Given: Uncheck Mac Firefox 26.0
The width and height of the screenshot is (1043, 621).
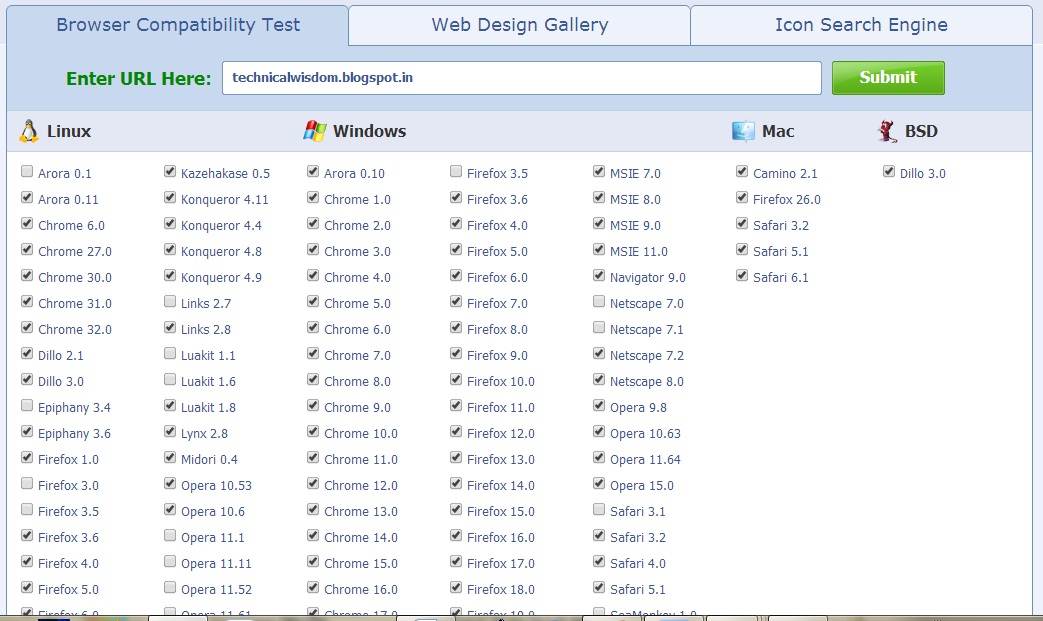Looking at the screenshot, I should [742, 197].
